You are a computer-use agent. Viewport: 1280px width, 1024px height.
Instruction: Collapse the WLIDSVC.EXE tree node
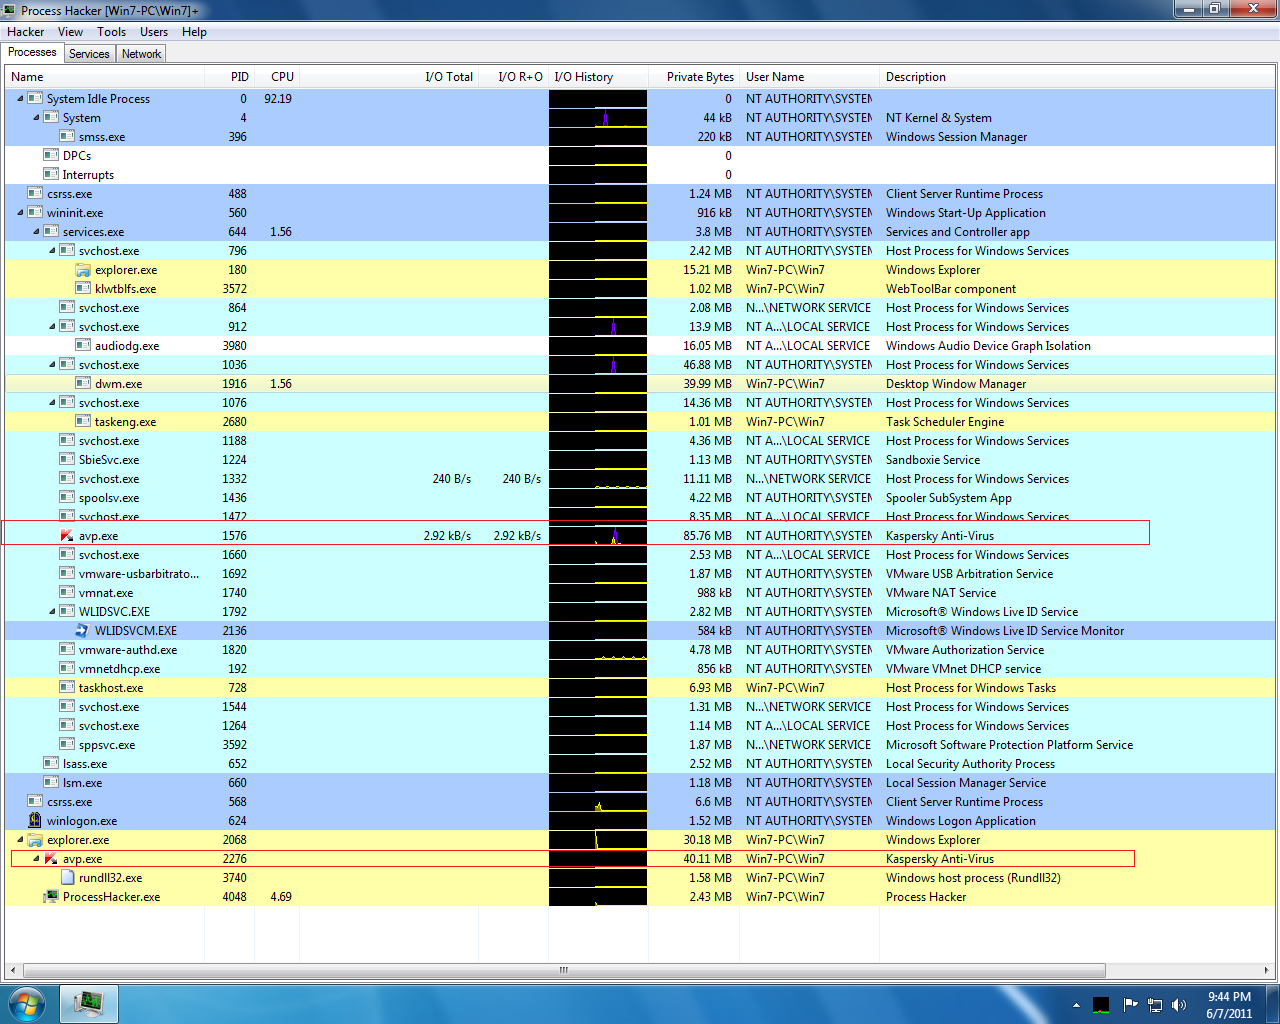click(x=52, y=612)
